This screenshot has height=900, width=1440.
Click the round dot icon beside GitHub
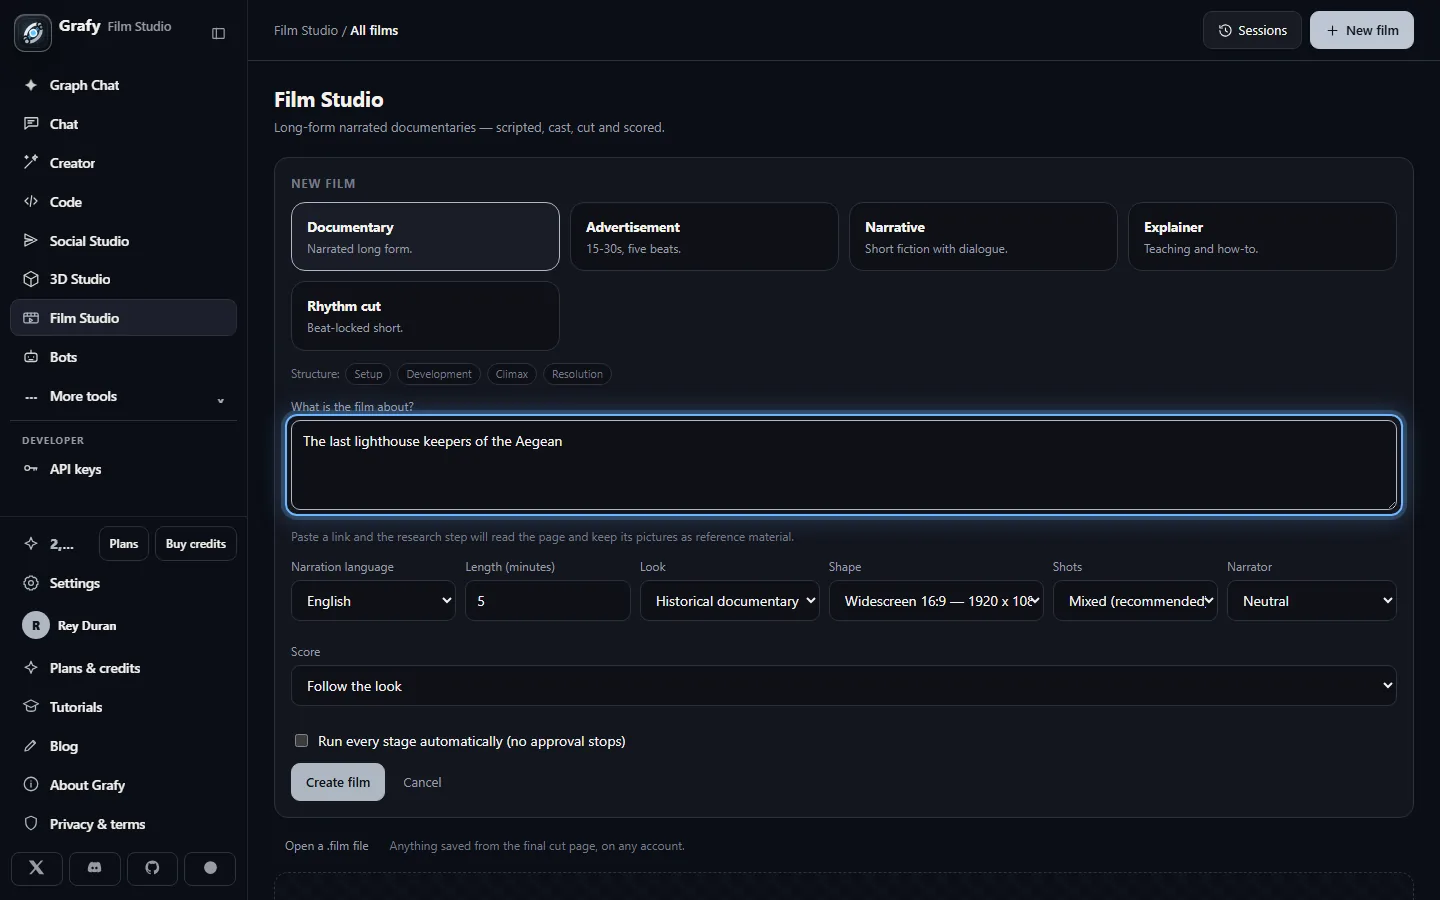tap(210, 868)
